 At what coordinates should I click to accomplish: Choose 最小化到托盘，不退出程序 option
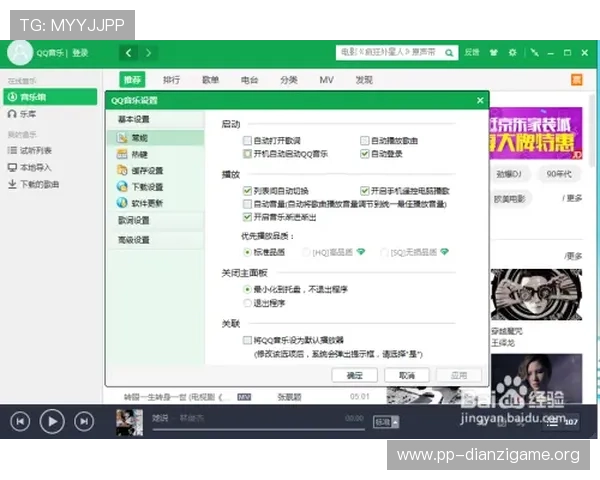247,289
